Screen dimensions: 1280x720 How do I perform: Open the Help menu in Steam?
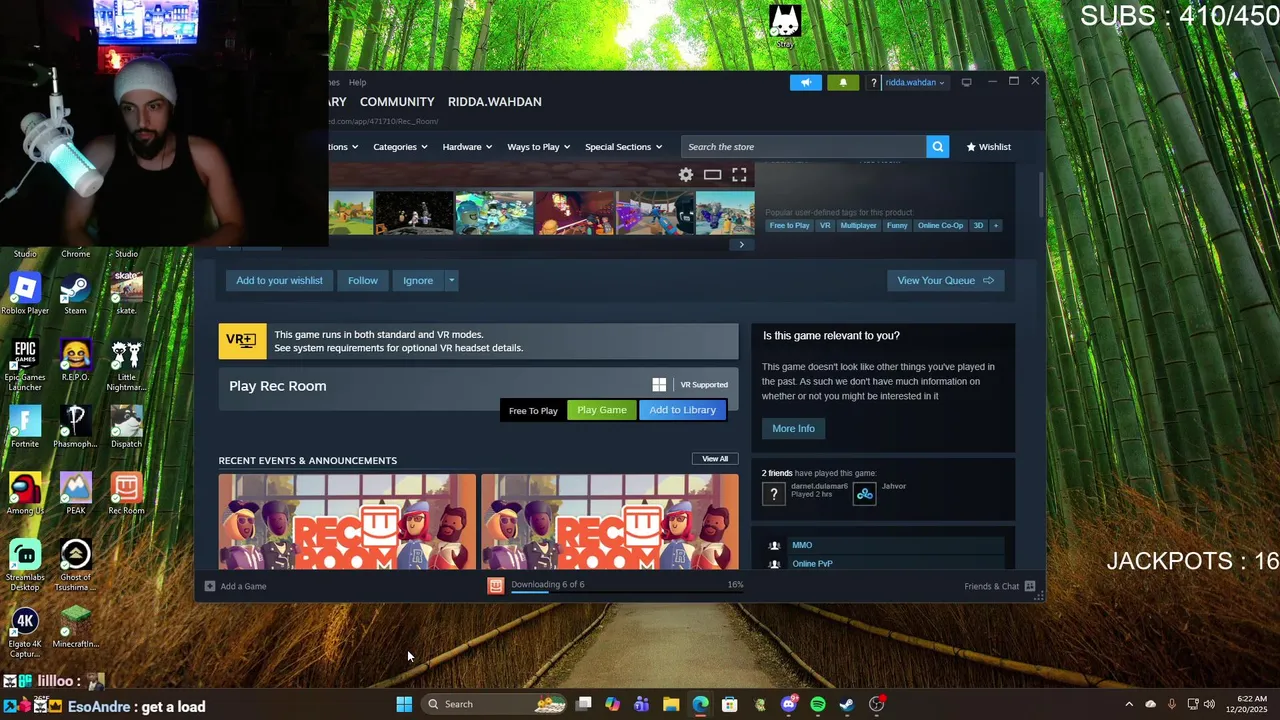point(357,82)
